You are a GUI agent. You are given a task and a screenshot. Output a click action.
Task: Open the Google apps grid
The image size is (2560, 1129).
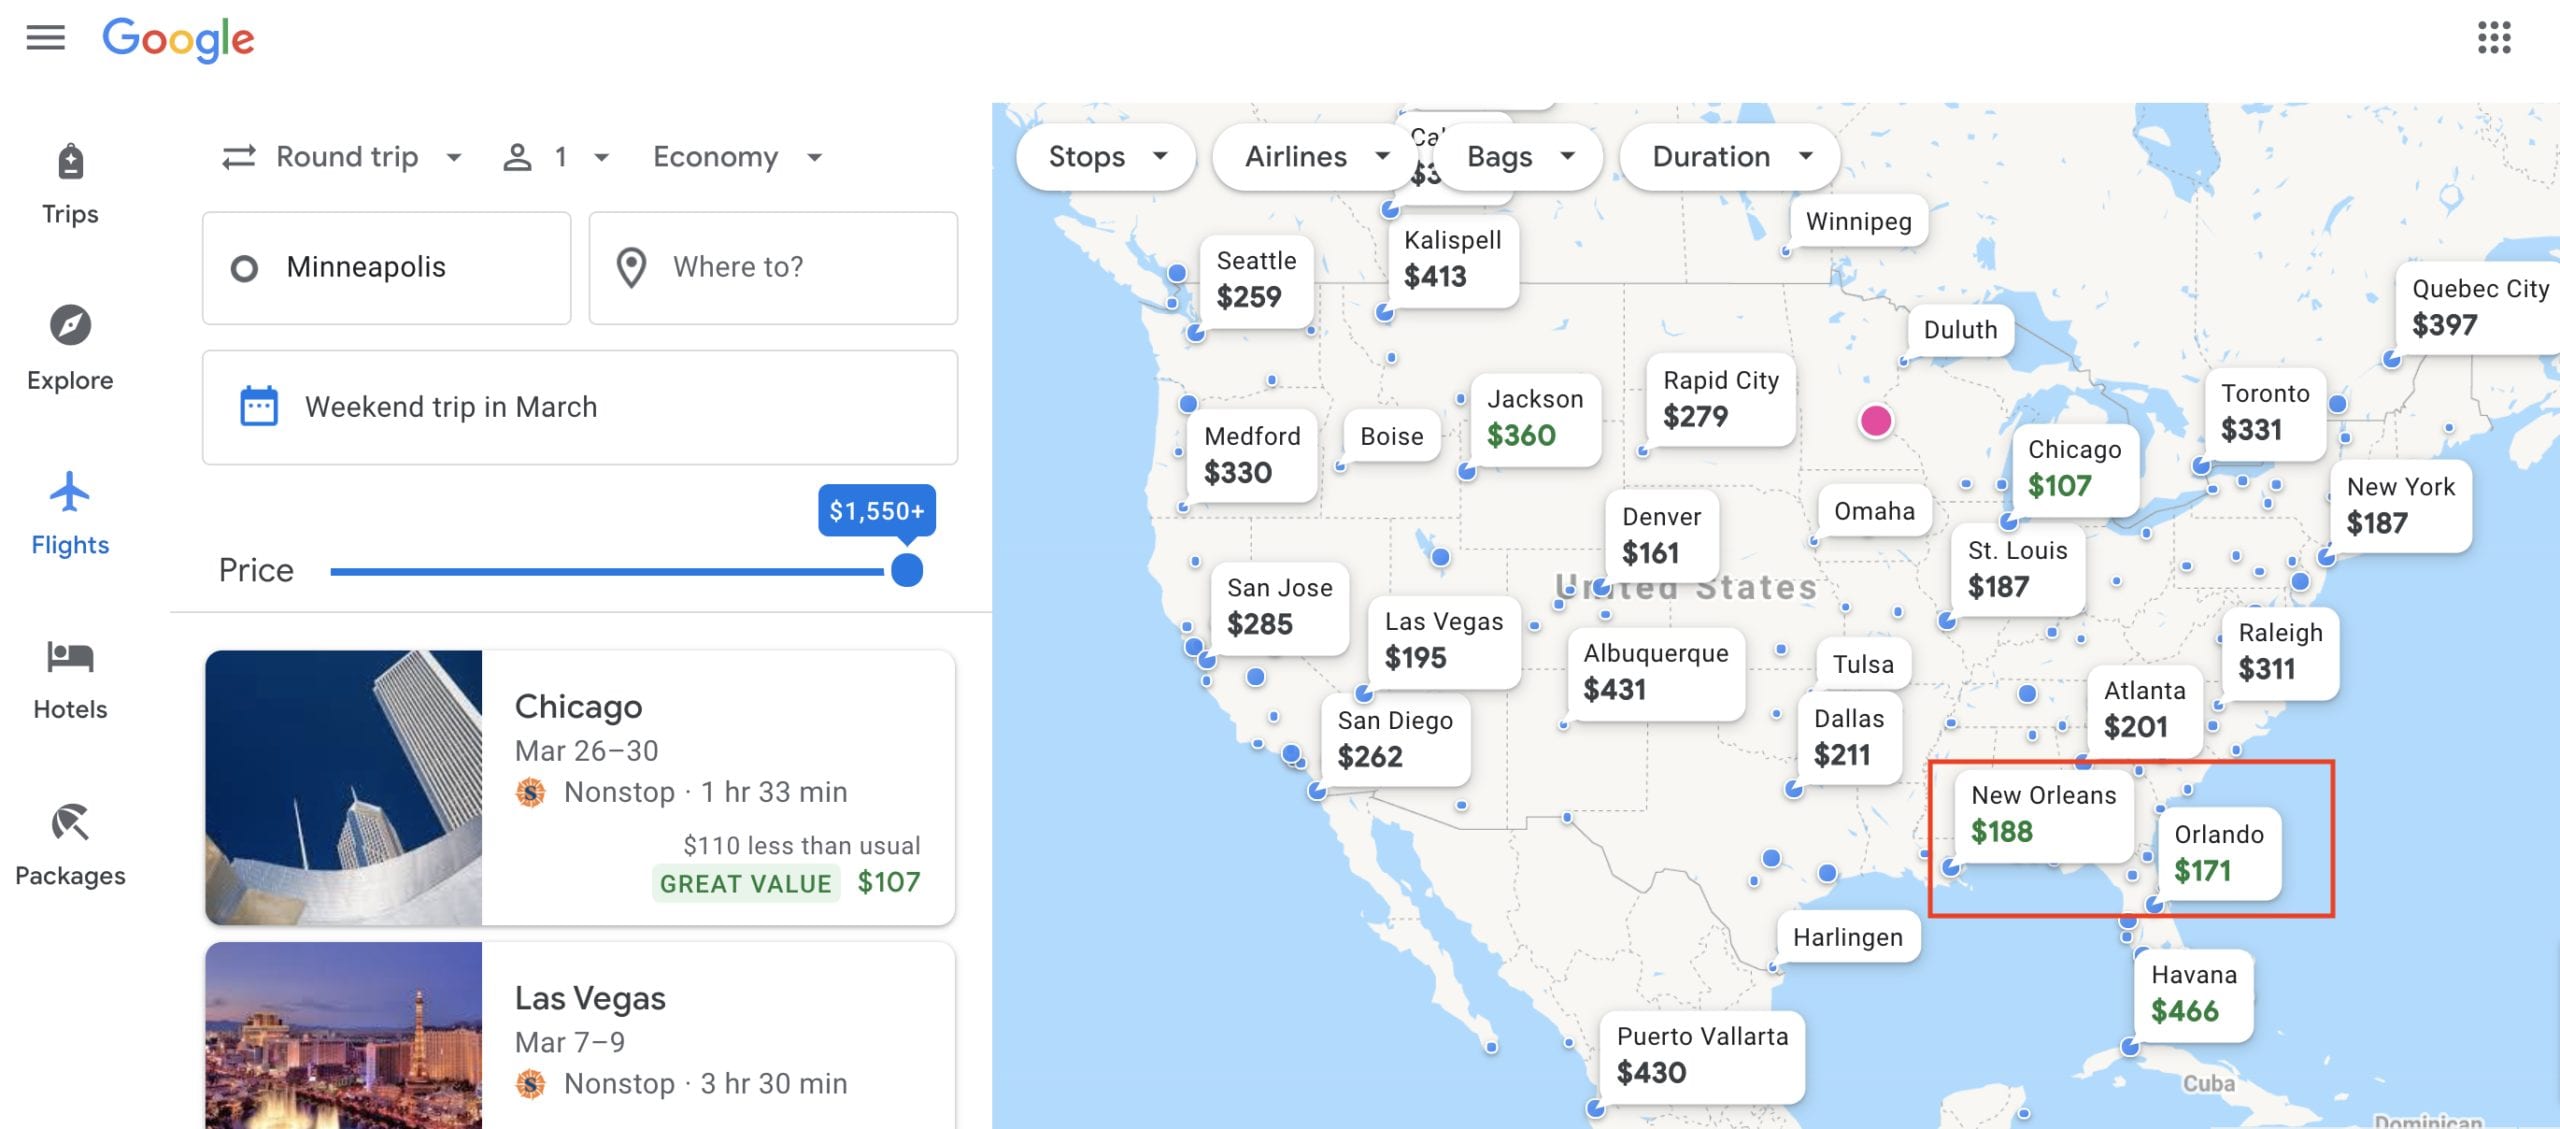click(x=2493, y=38)
